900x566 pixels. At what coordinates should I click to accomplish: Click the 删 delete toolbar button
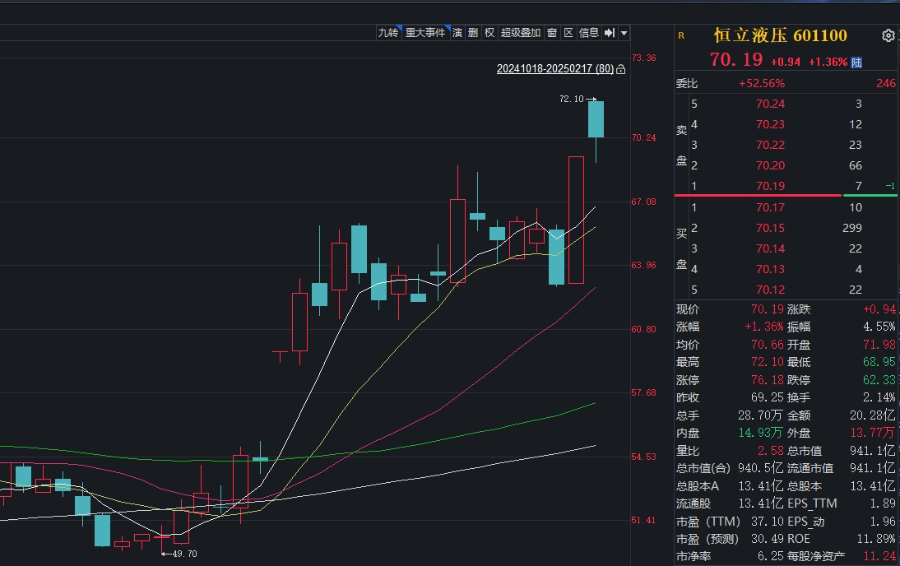(x=473, y=33)
